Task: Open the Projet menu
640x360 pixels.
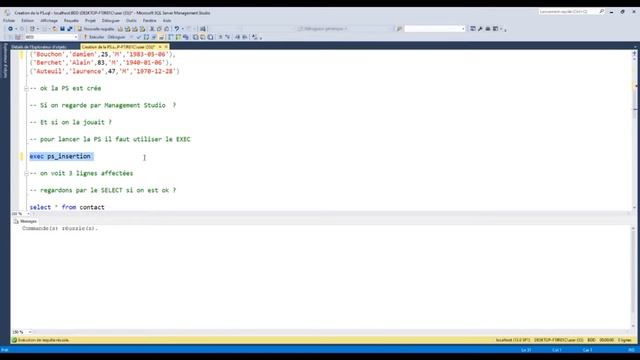Action: [x=90, y=20]
